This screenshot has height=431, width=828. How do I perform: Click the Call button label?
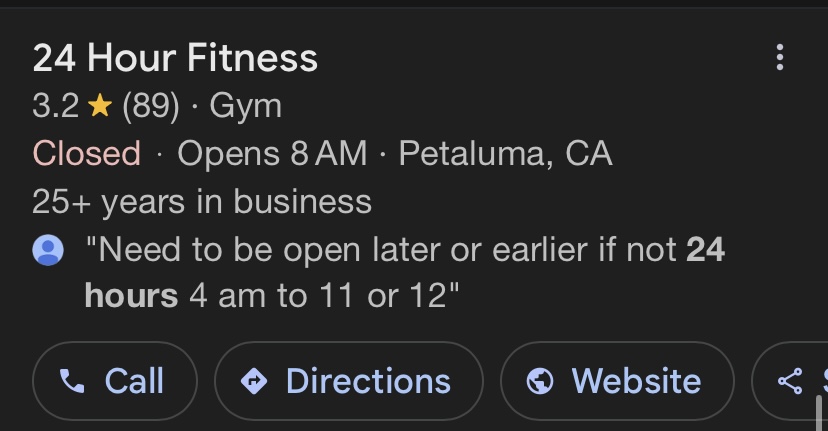click(x=134, y=381)
